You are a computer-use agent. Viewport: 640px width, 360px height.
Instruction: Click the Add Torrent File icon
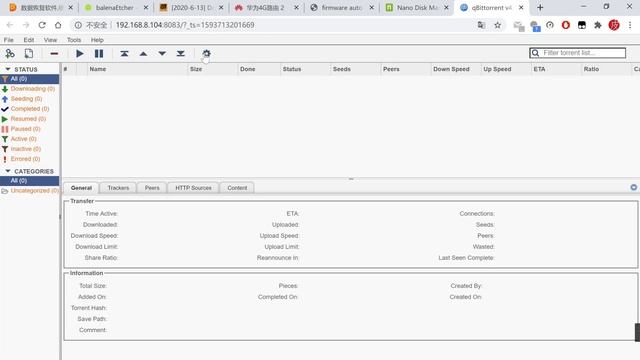(x=29, y=53)
